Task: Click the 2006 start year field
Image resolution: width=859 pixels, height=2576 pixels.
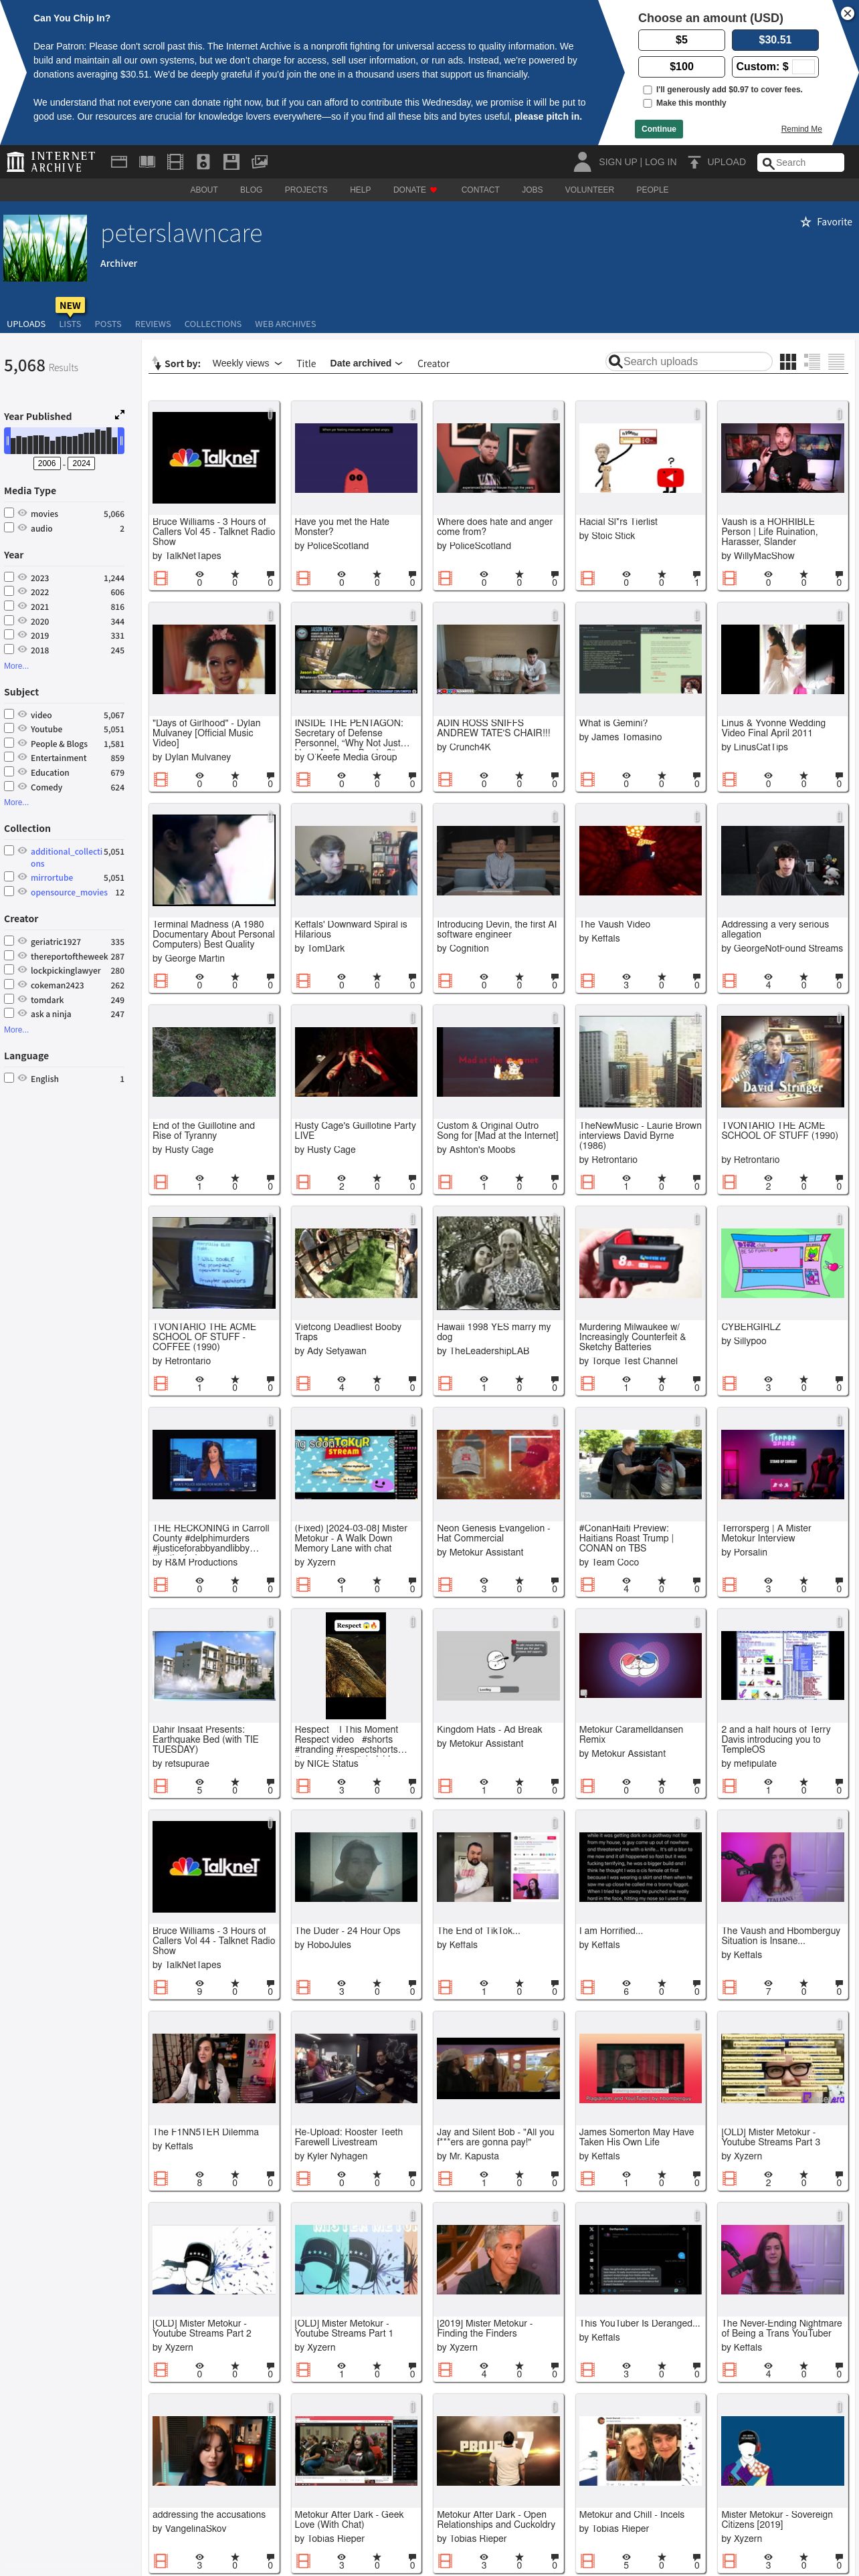Action: 47,463
